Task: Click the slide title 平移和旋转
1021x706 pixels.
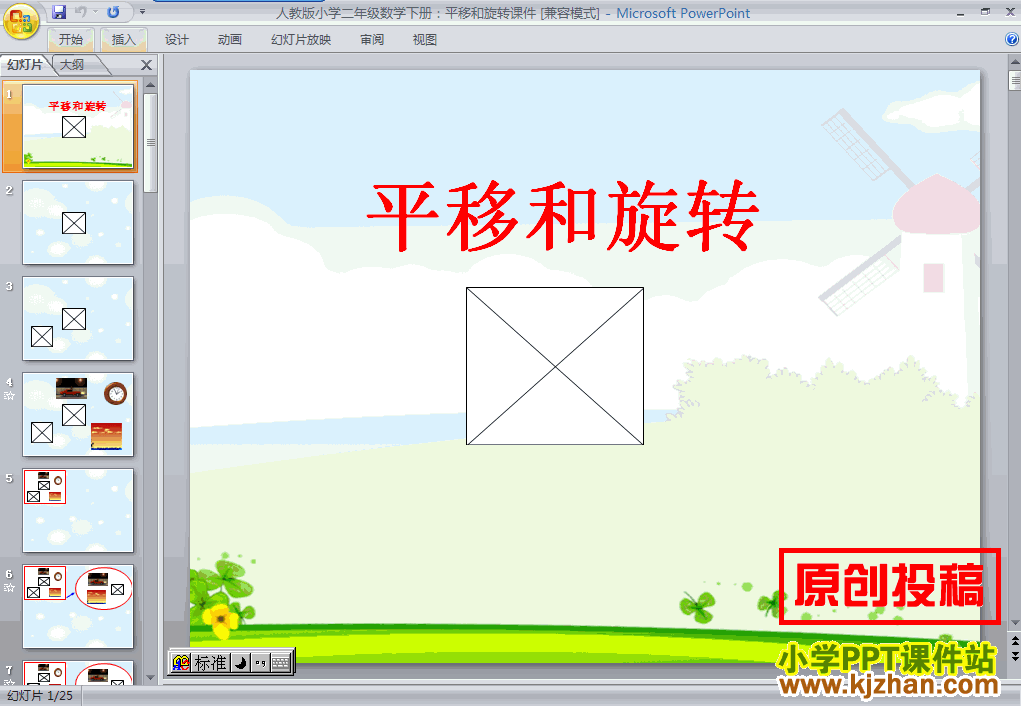Action: pos(563,216)
